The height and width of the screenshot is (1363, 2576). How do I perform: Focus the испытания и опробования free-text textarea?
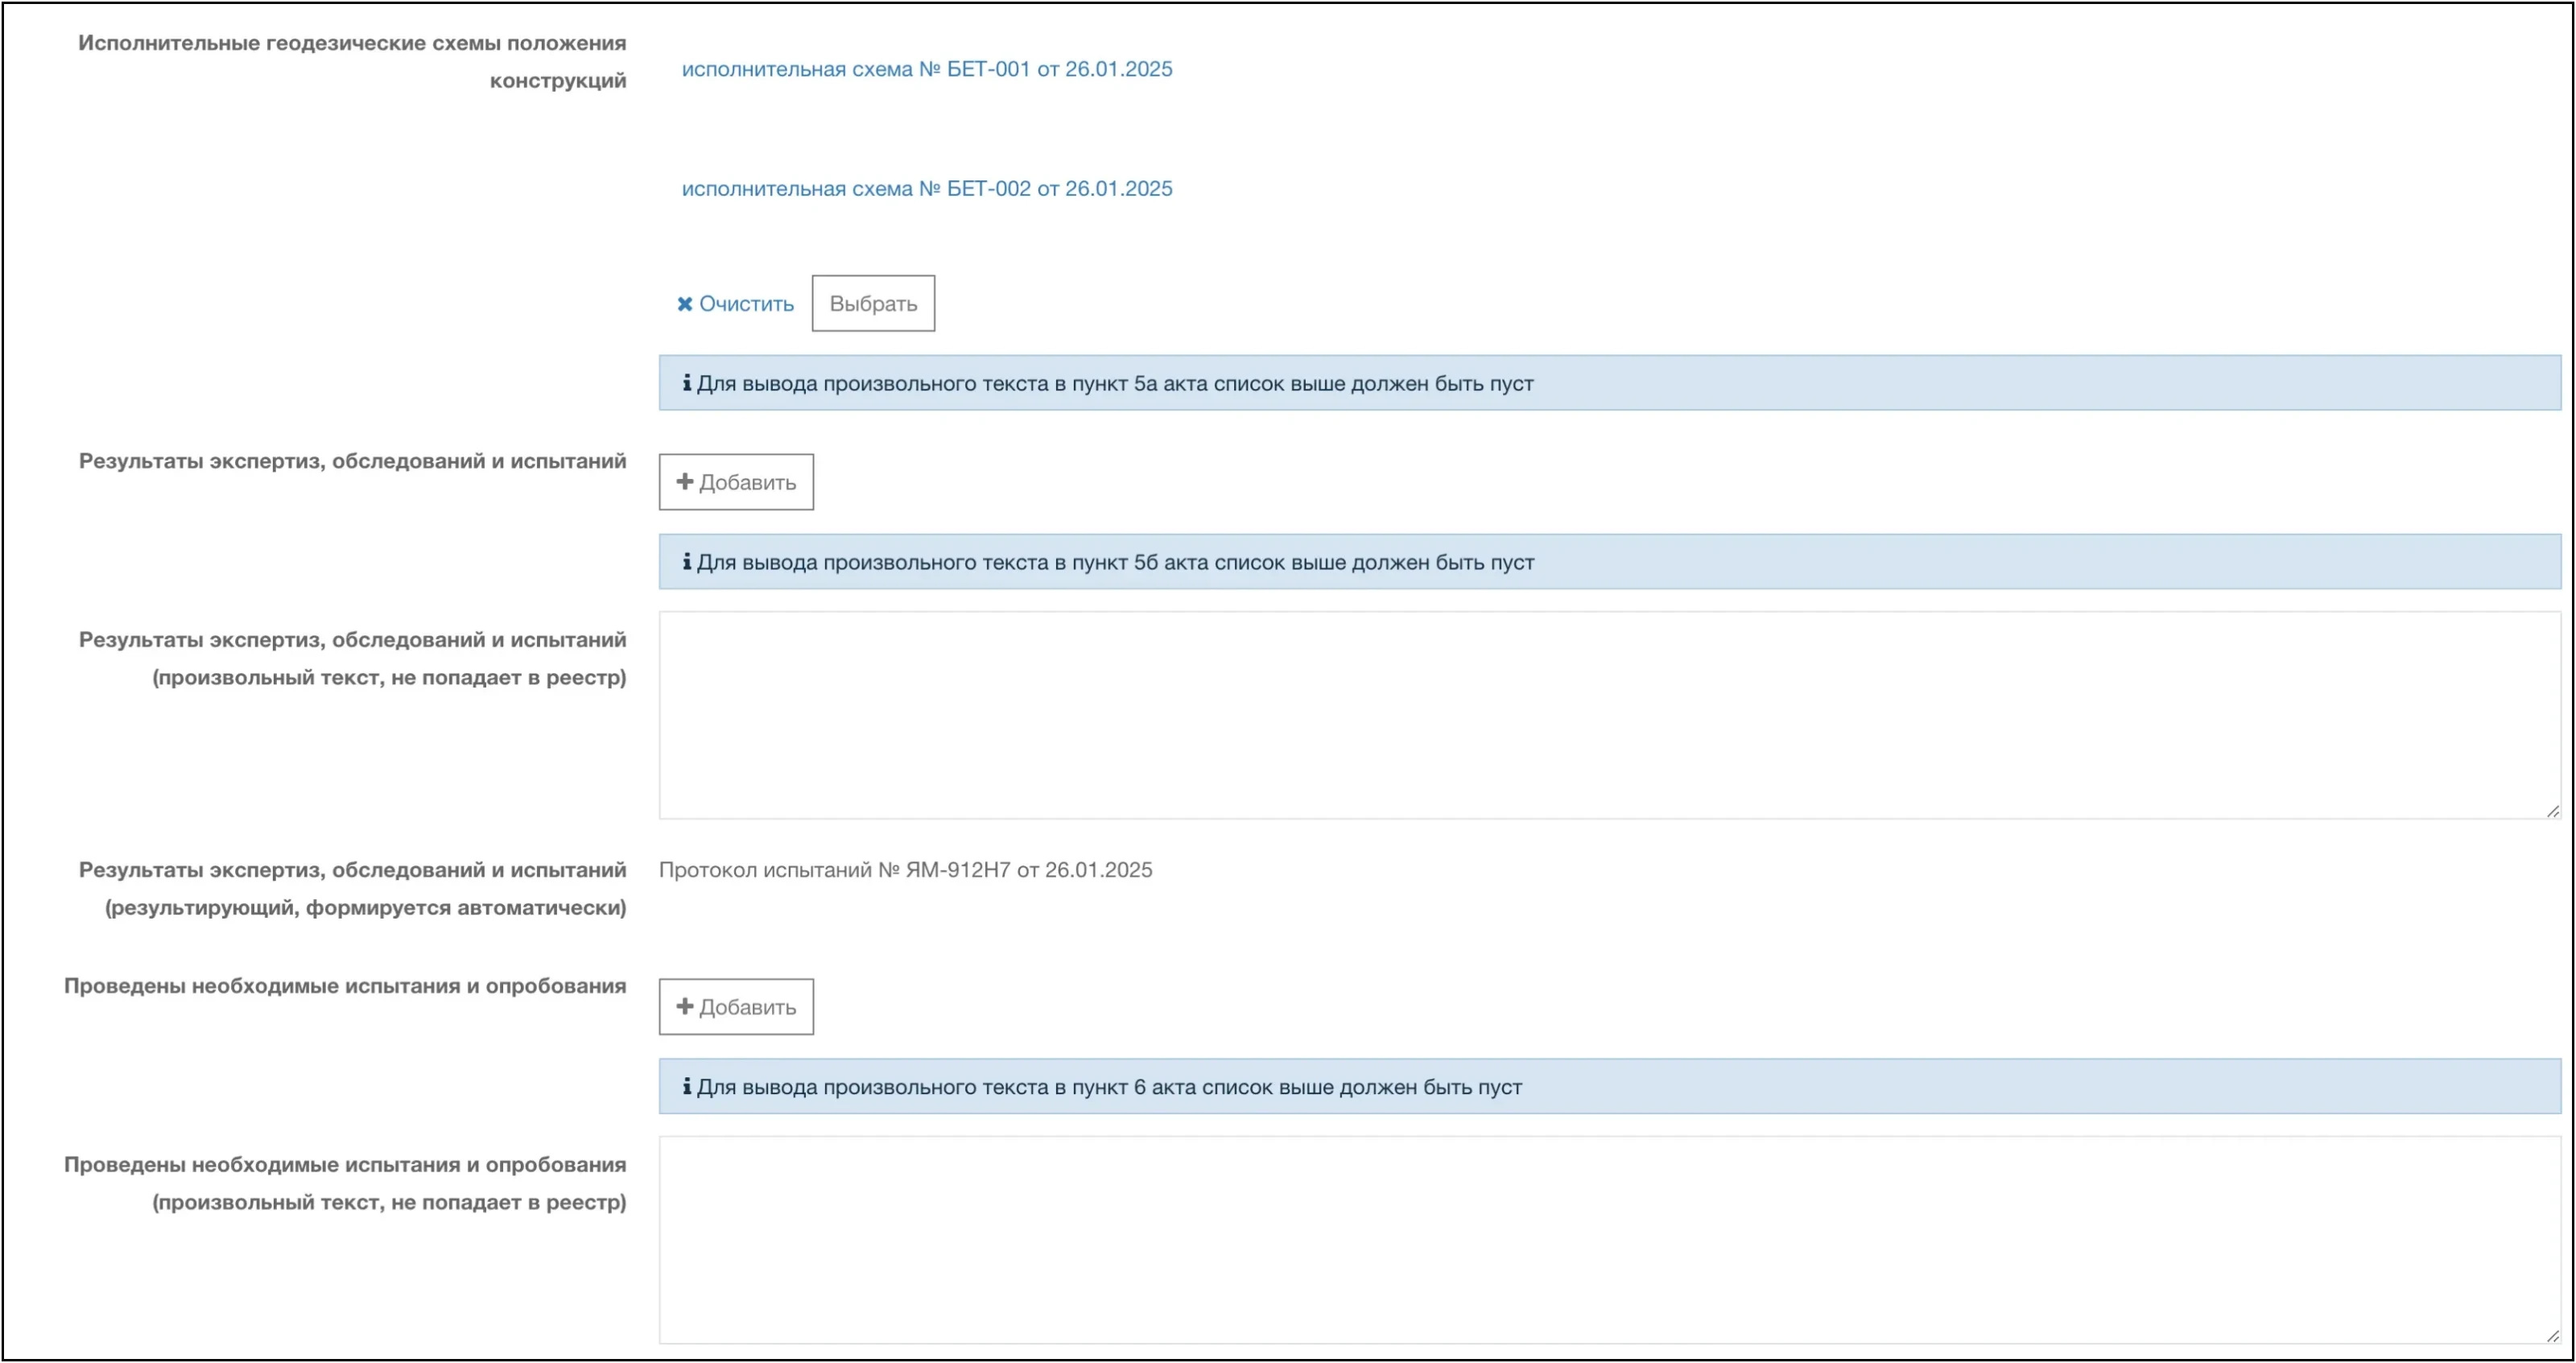[x=1608, y=1240]
